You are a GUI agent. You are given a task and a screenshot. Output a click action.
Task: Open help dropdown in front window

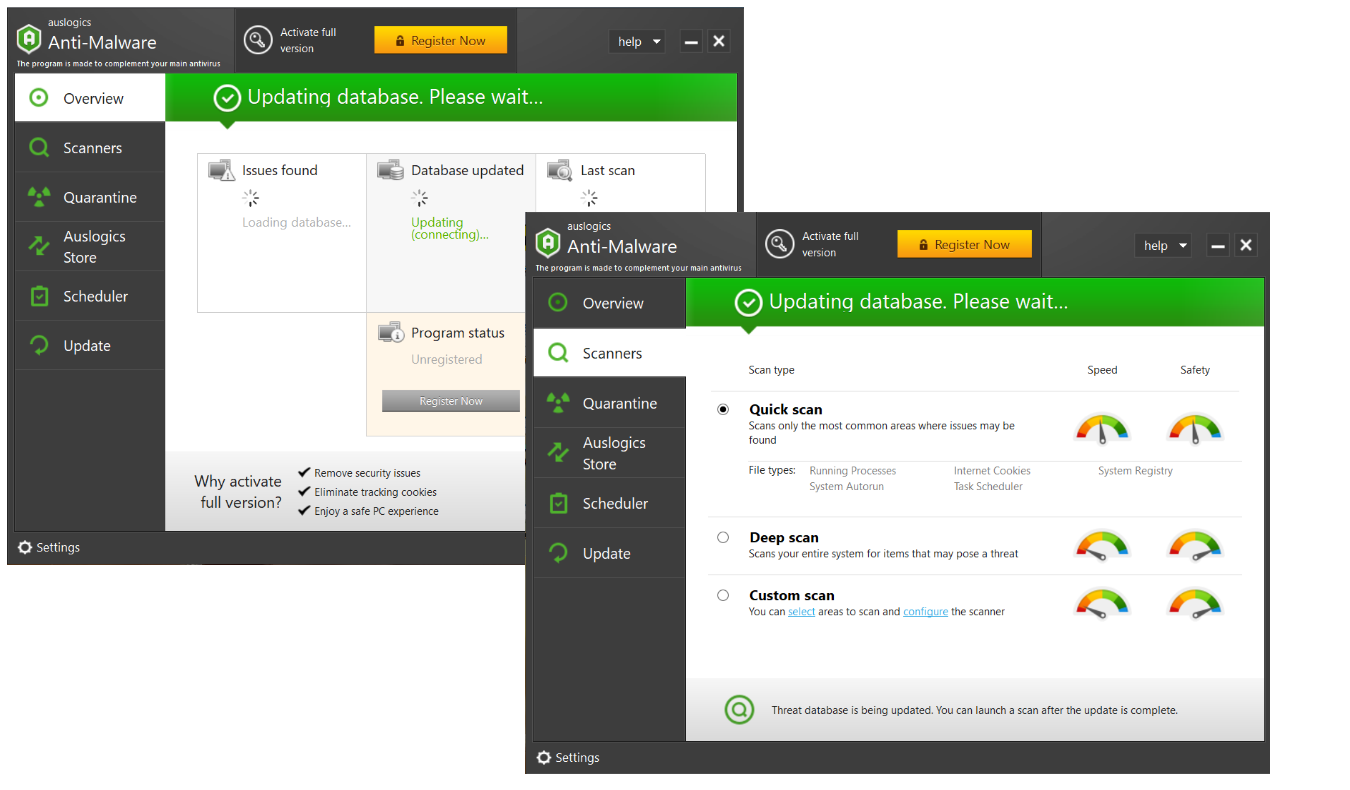click(x=1163, y=245)
